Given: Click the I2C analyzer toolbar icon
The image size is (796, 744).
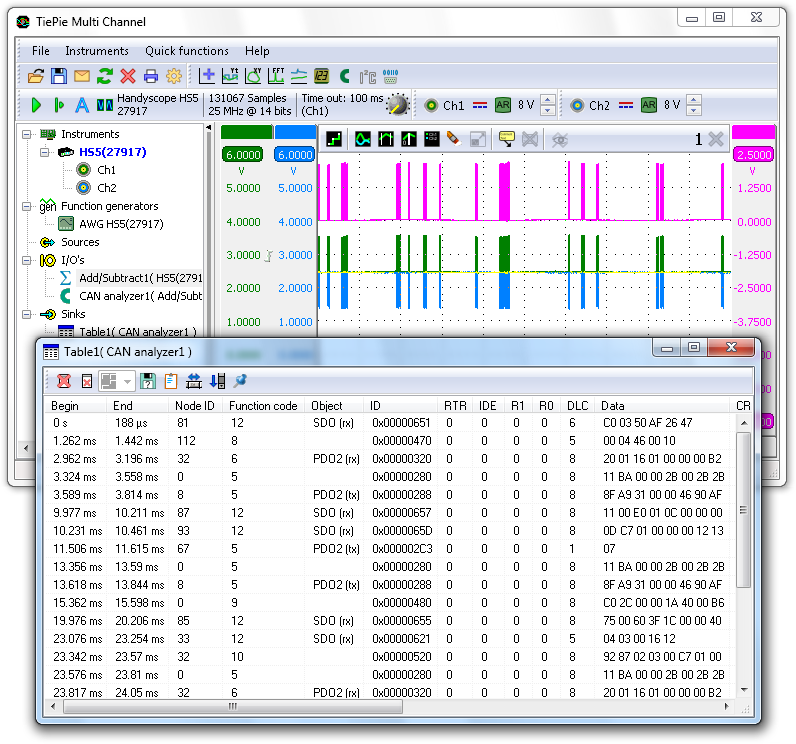Looking at the screenshot, I should [x=367, y=76].
